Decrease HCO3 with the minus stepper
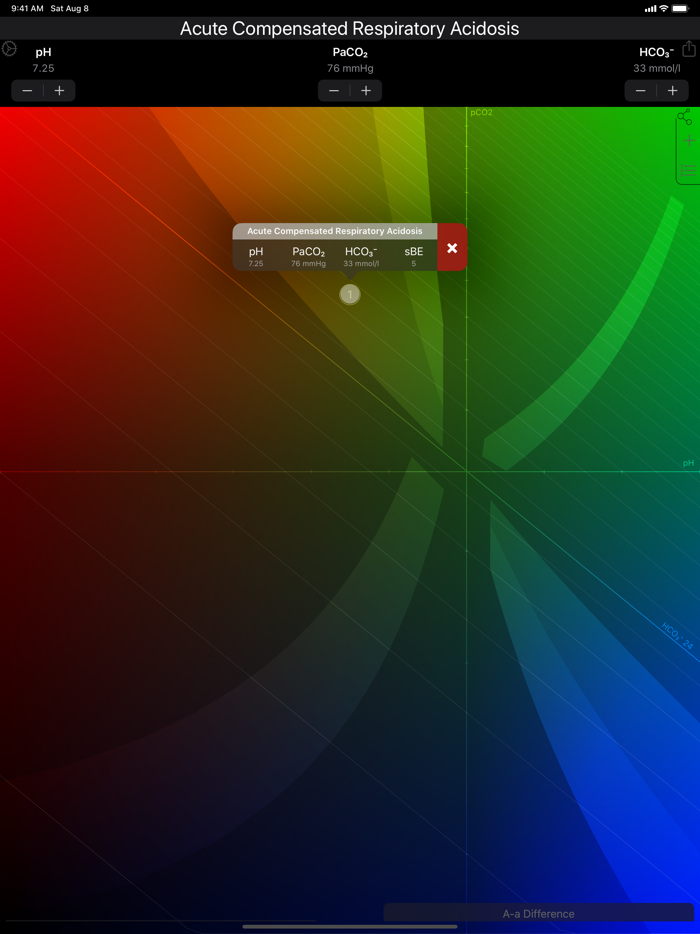This screenshot has height=934, width=700. click(x=640, y=91)
